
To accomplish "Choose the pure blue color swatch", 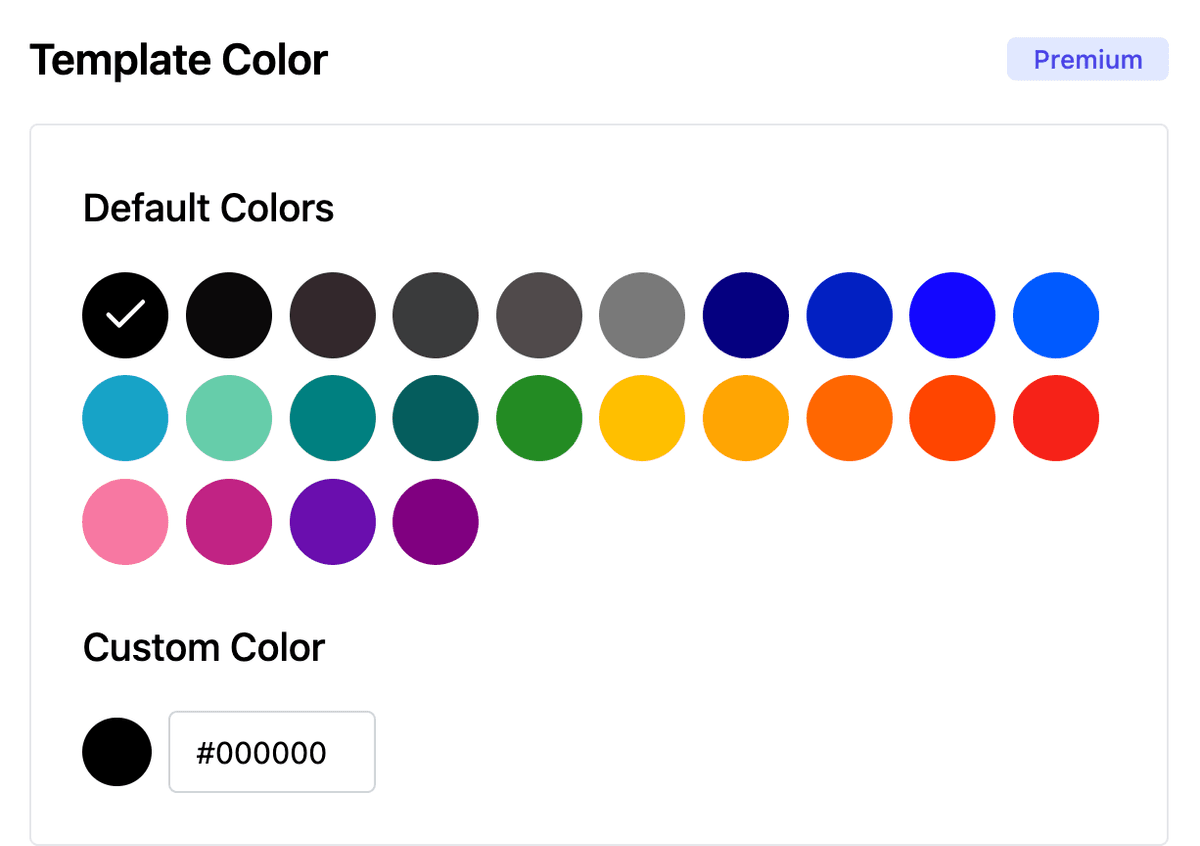I will tap(952, 315).
